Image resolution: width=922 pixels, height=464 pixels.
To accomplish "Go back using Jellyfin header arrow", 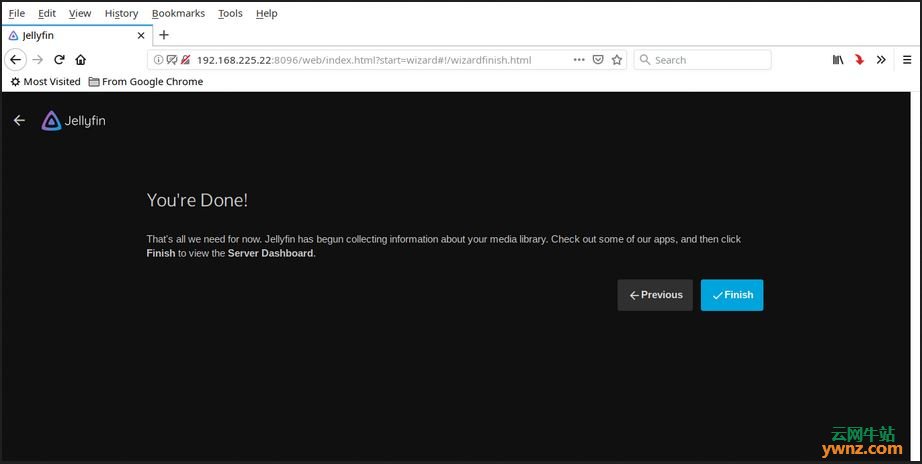I will coord(19,121).
